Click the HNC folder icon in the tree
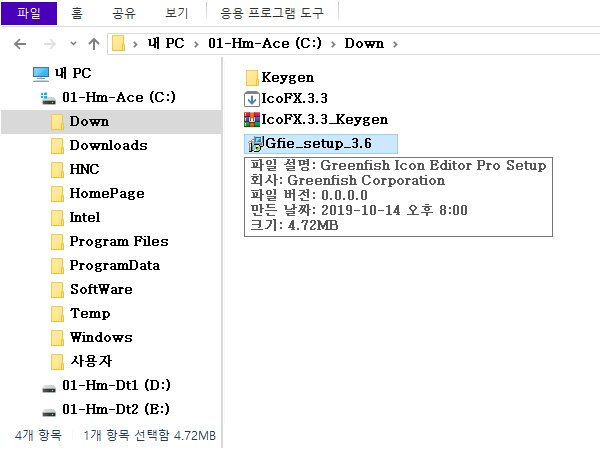 pos(57,170)
